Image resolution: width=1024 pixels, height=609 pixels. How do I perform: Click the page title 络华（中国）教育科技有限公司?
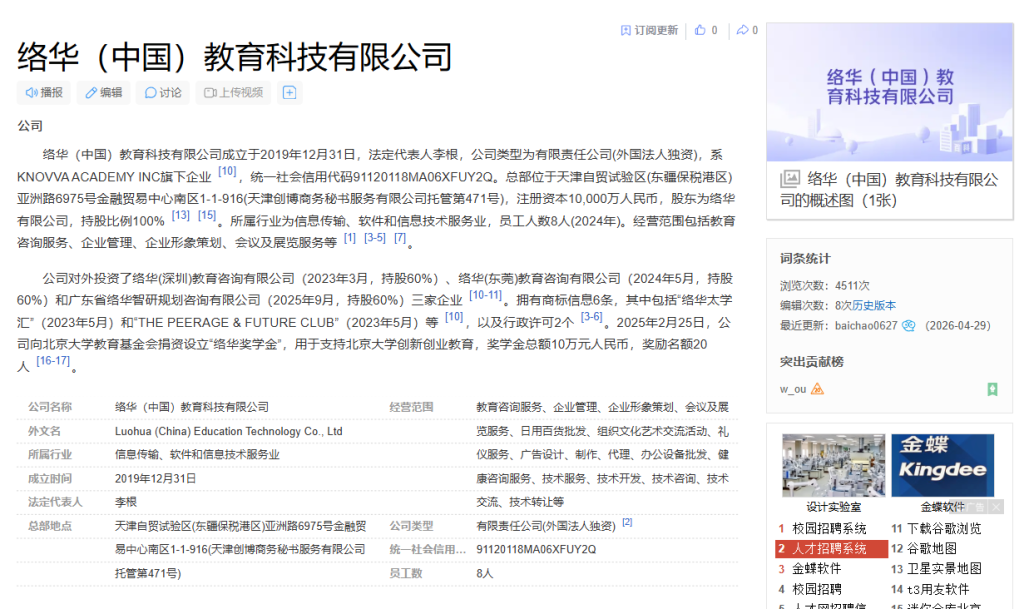pyautogui.click(x=234, y=57)
